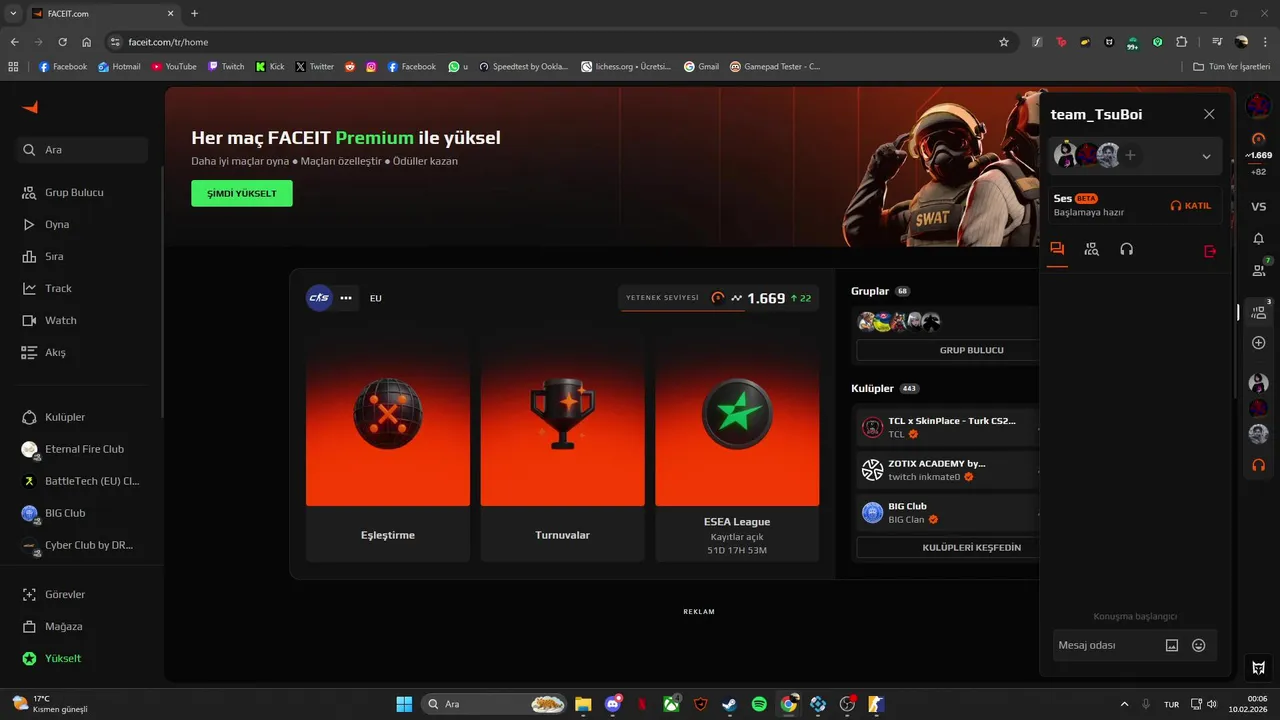Expand the party members dropdown chevron
Screen dimensions: 1280x720
[x=1206, y=156]
